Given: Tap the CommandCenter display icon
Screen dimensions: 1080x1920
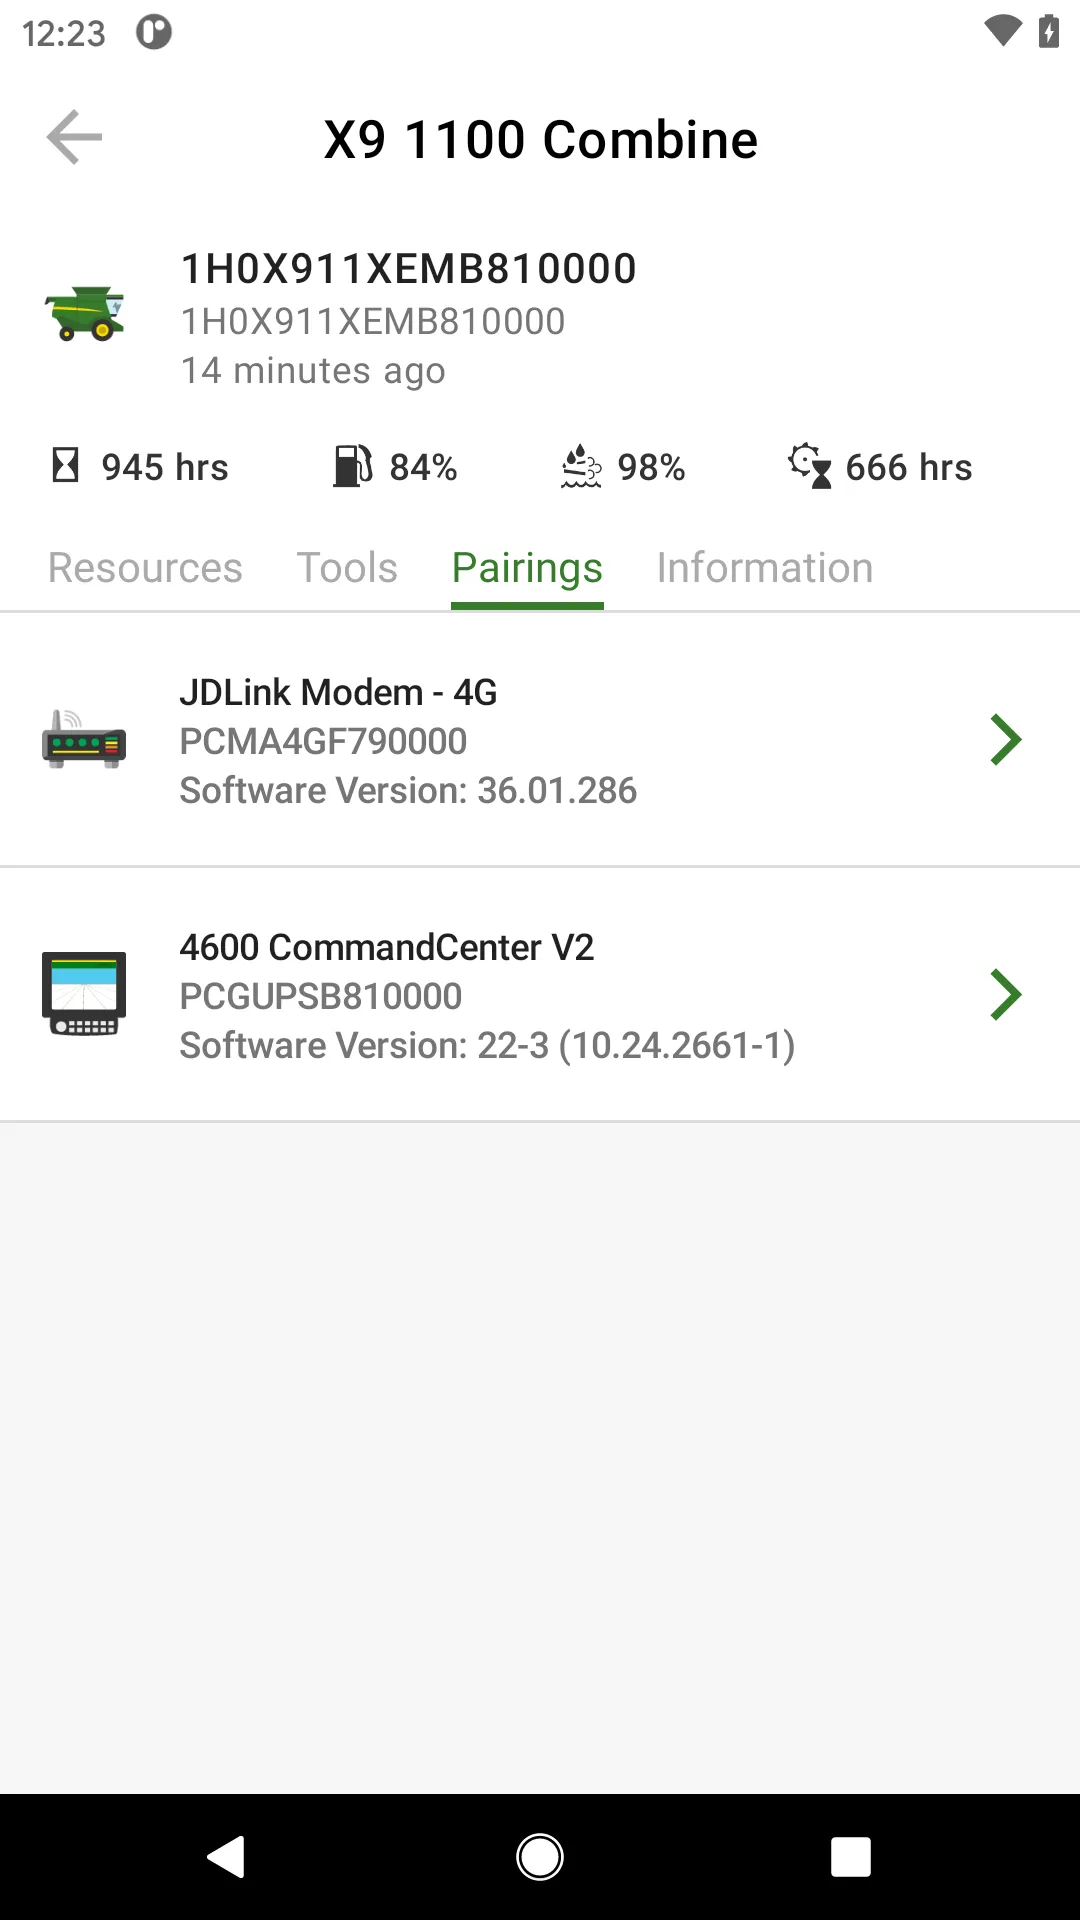Looking at the screenshot, I should pyautogui.click(x=84, y=995).
